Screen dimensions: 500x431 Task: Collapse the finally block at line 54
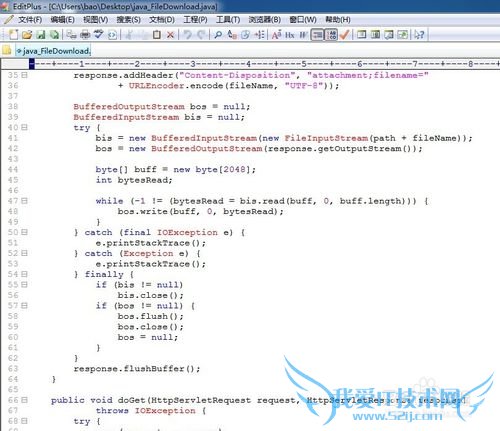point(24,274)
